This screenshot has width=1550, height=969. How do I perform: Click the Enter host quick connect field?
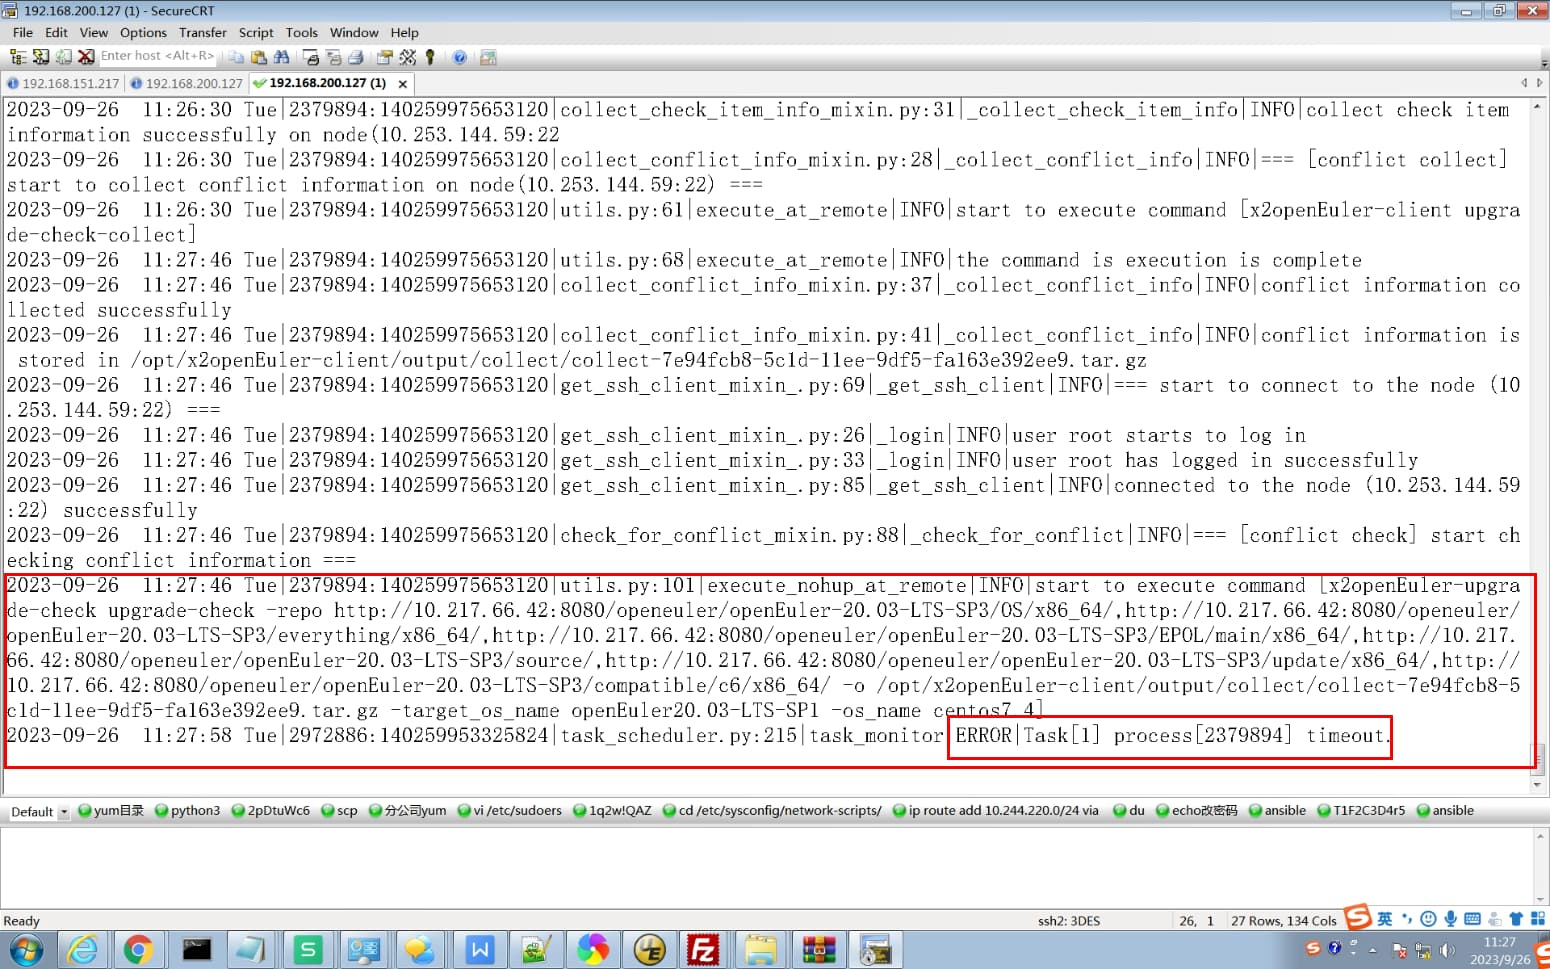pos(157,56)
